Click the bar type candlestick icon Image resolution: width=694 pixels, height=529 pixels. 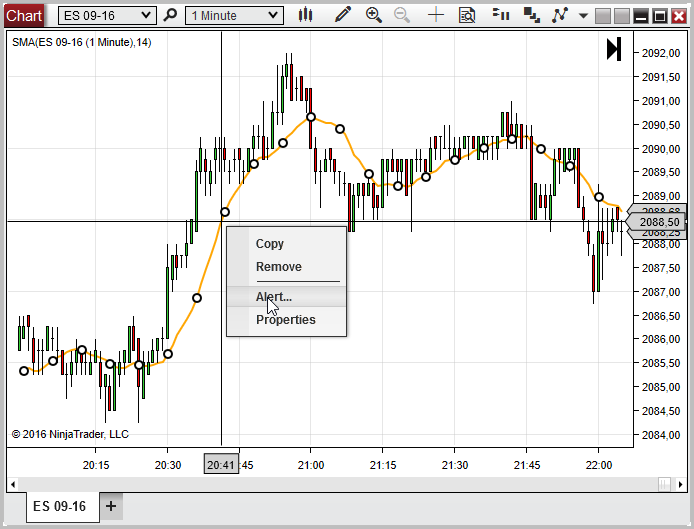[x=307, y=16]
